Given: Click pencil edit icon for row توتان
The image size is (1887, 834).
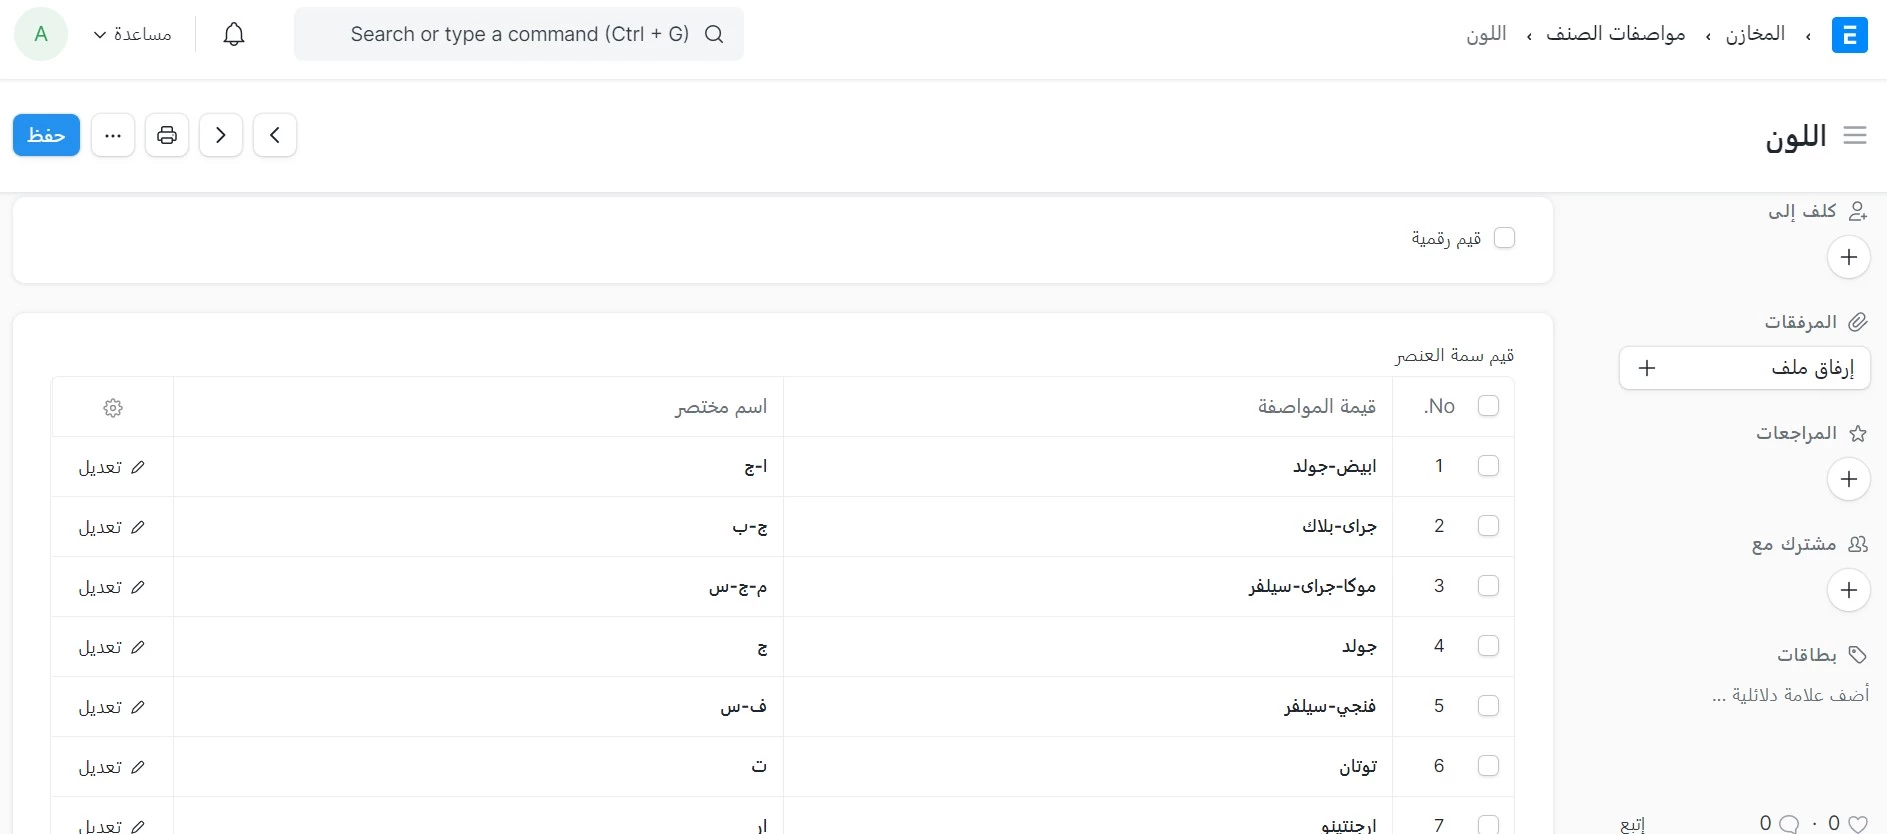Looking at the screenshot, I should [138, 767].
